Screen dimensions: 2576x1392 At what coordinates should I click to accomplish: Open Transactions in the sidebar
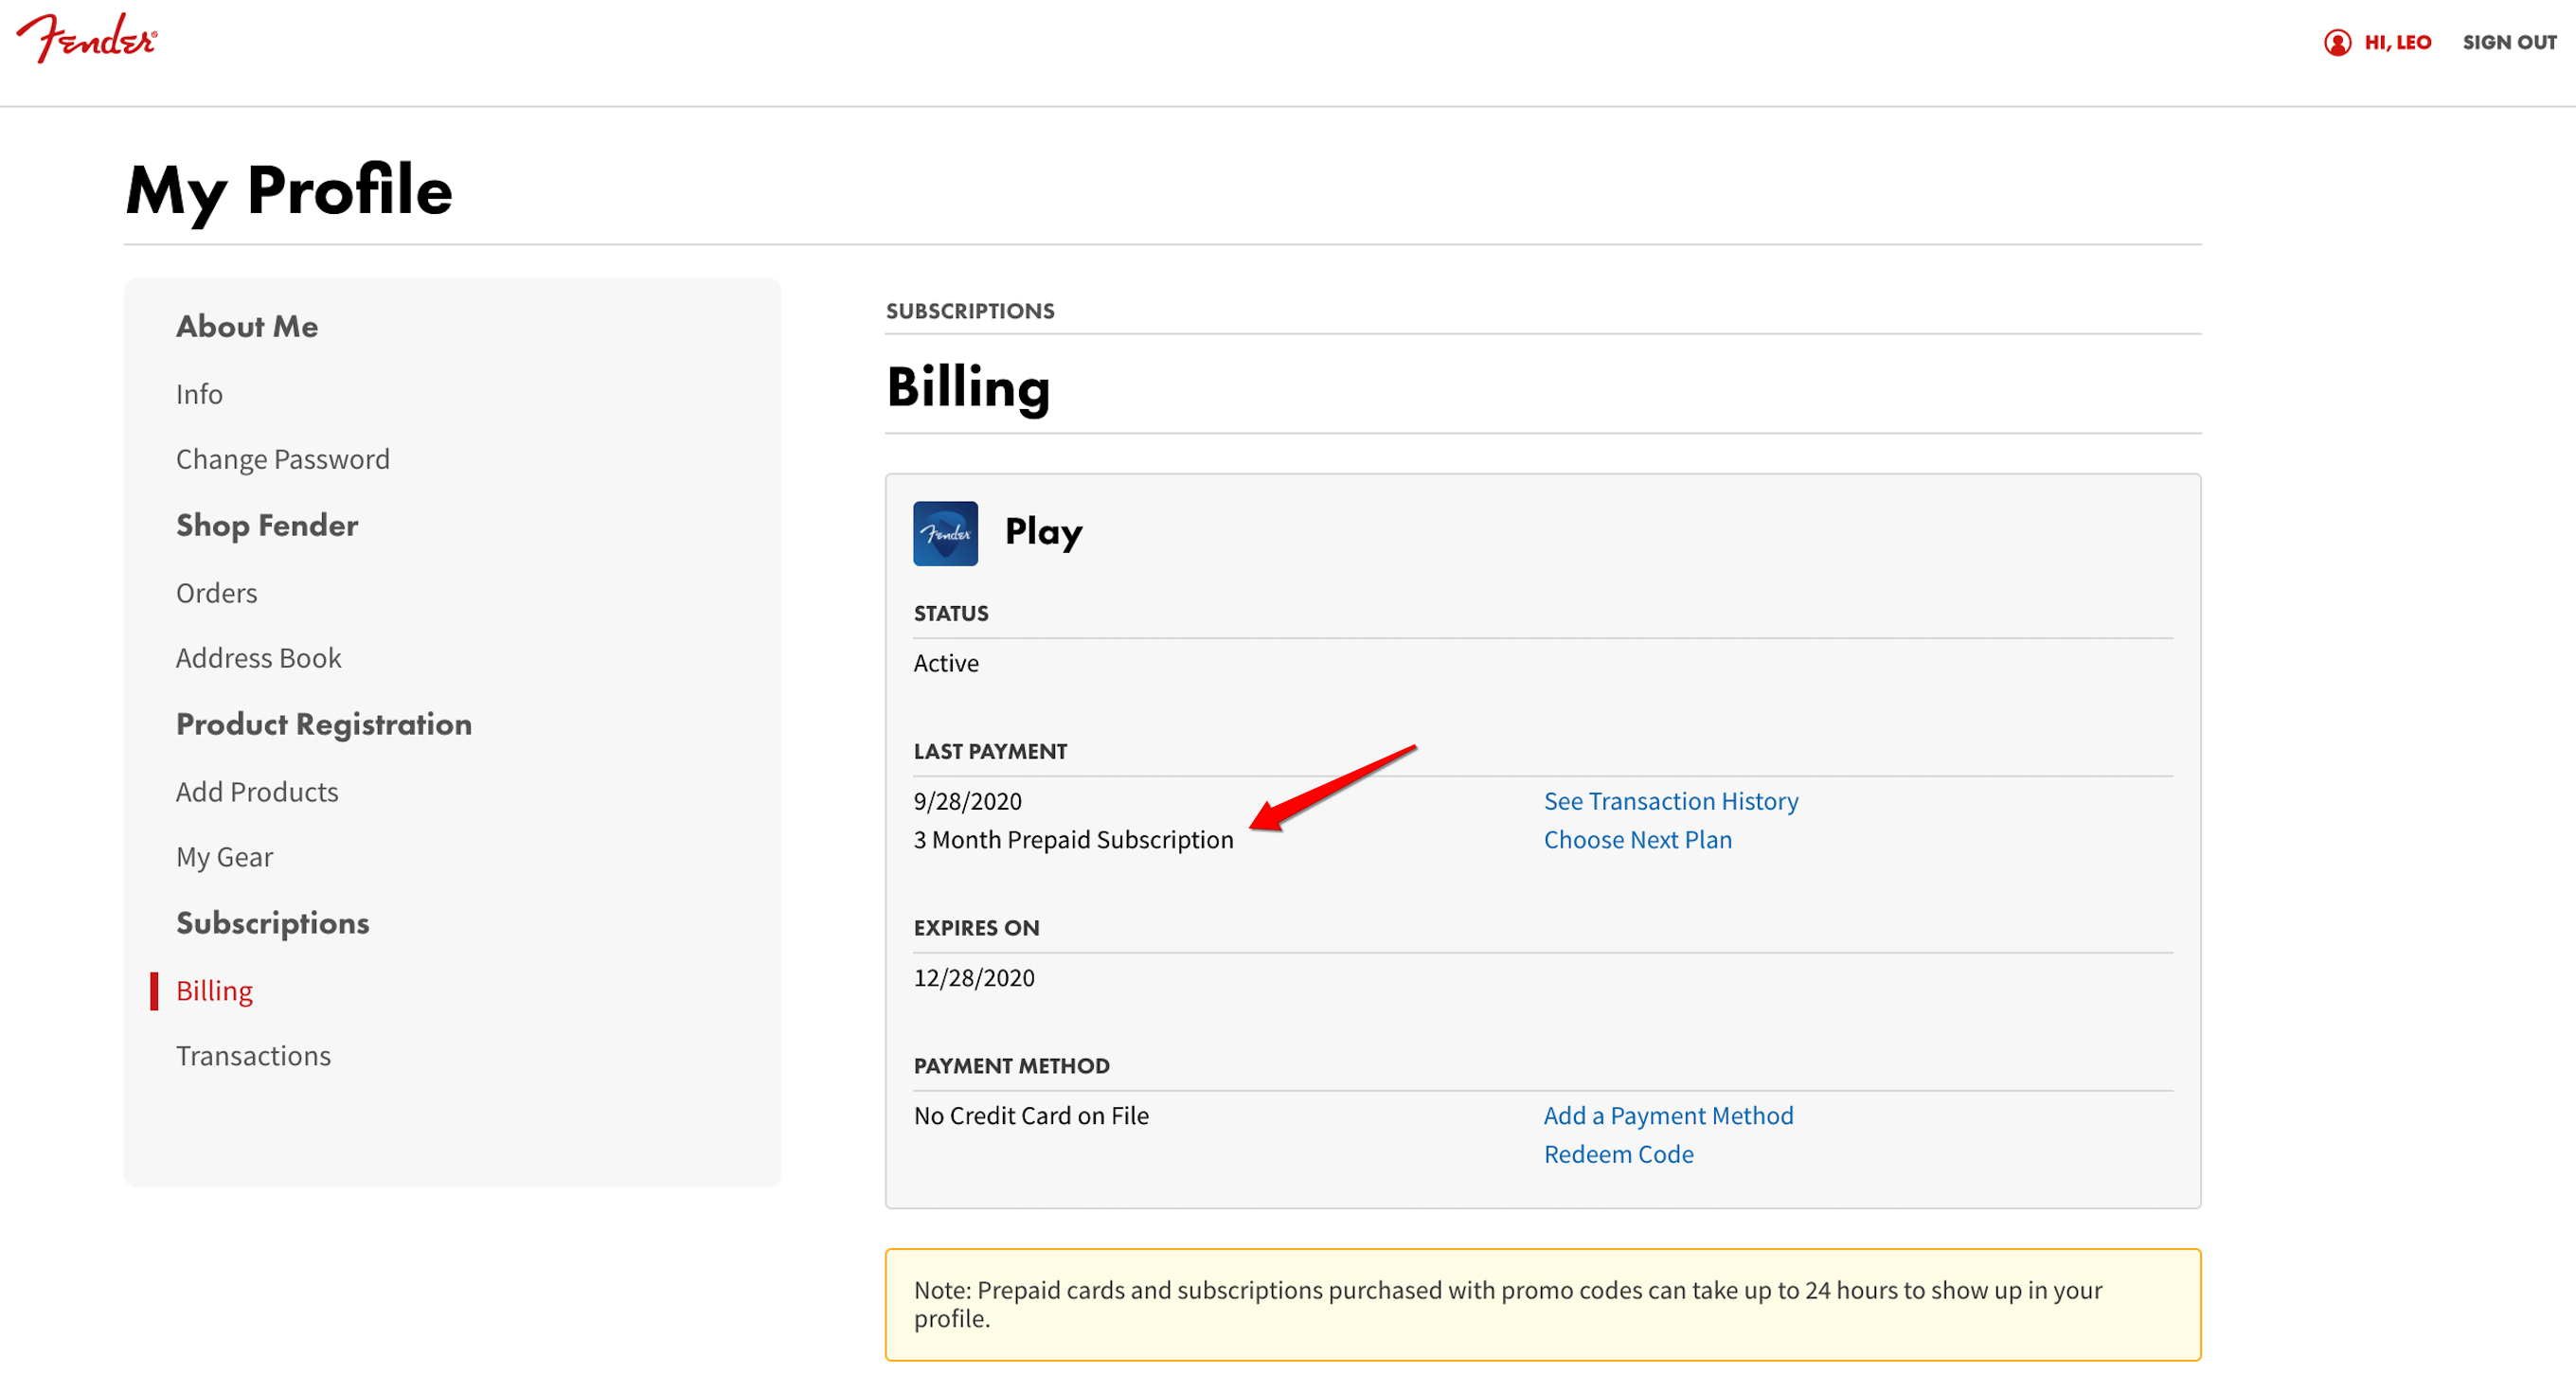tap(253, 1056)
